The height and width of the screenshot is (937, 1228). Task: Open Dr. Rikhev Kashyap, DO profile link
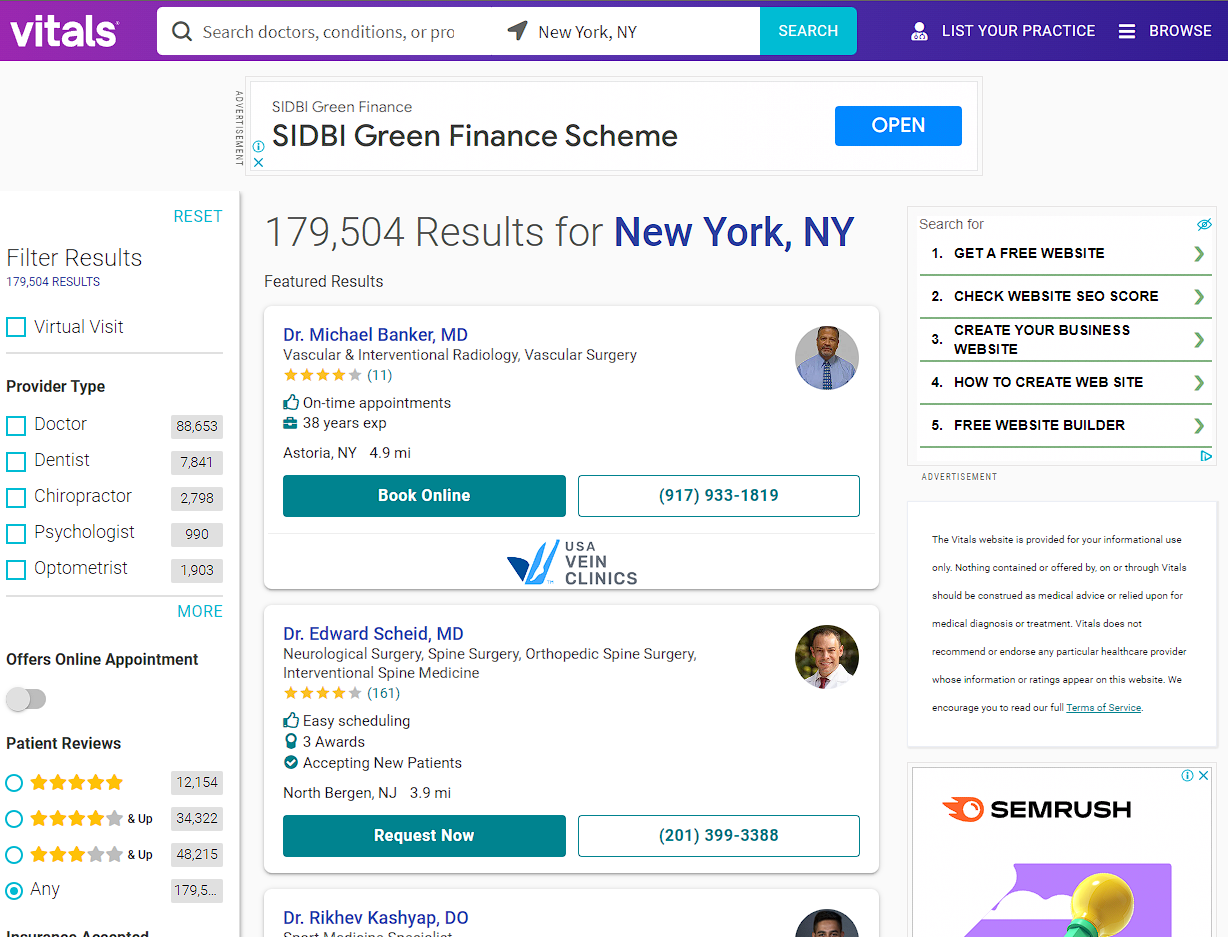(375, 918)
